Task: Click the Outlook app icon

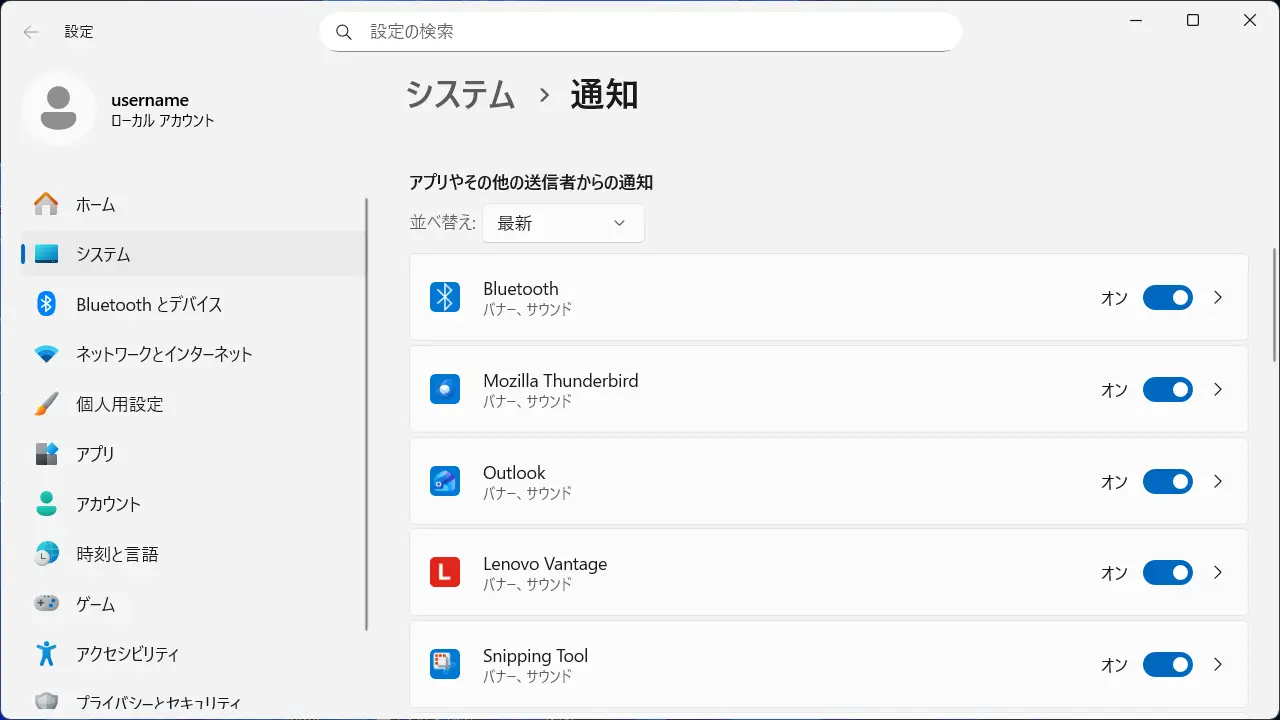Action: pyautogui.click(x=445, y=481)
